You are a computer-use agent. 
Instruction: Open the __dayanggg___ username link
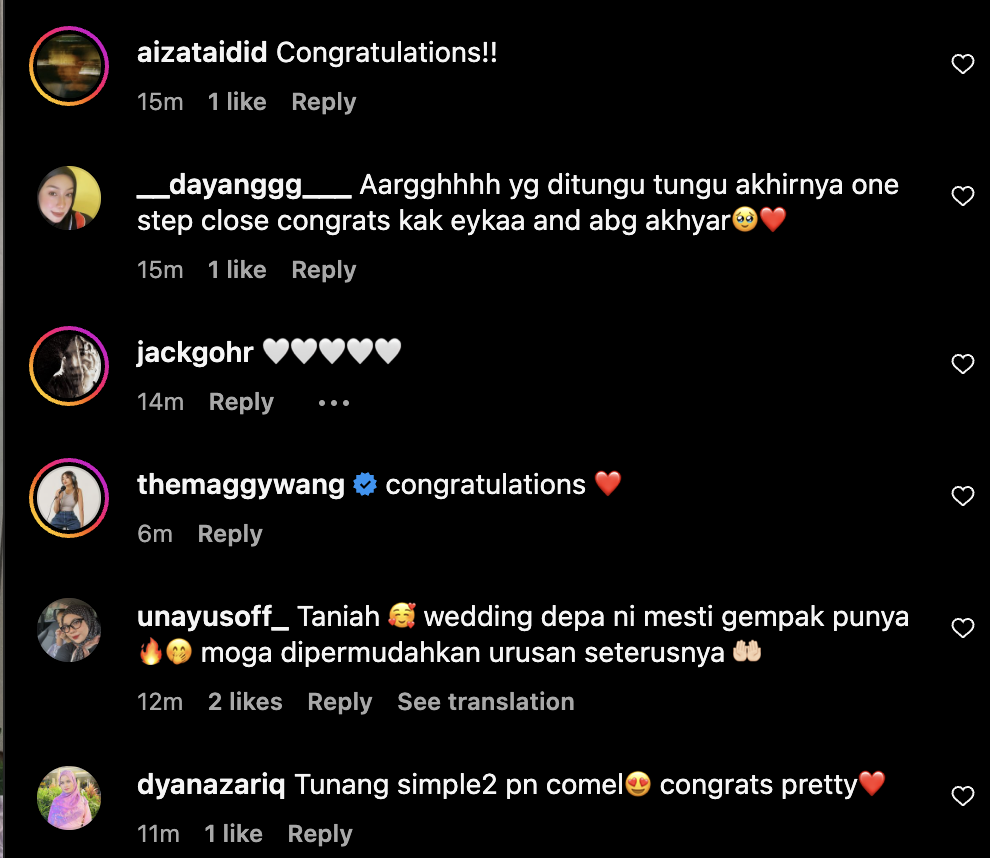[244, 185]
